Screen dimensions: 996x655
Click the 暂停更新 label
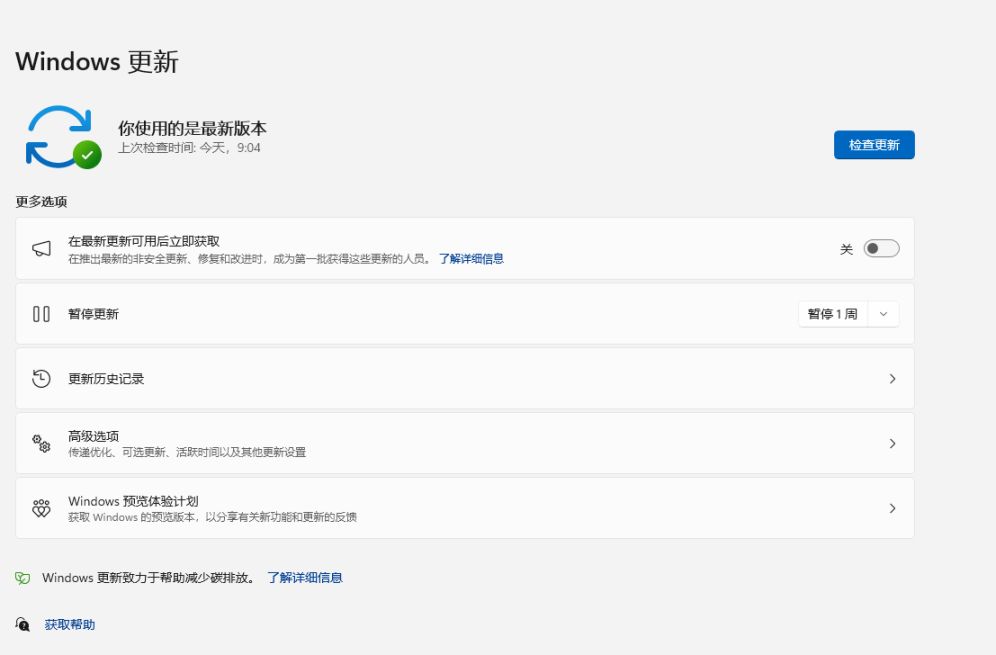click(x=93, y=314)
